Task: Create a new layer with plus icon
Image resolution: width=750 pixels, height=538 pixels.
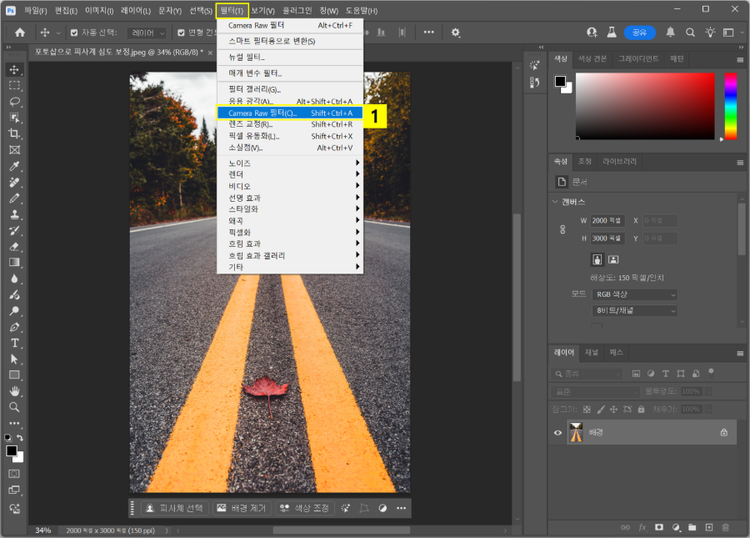Action: [709, 527]
